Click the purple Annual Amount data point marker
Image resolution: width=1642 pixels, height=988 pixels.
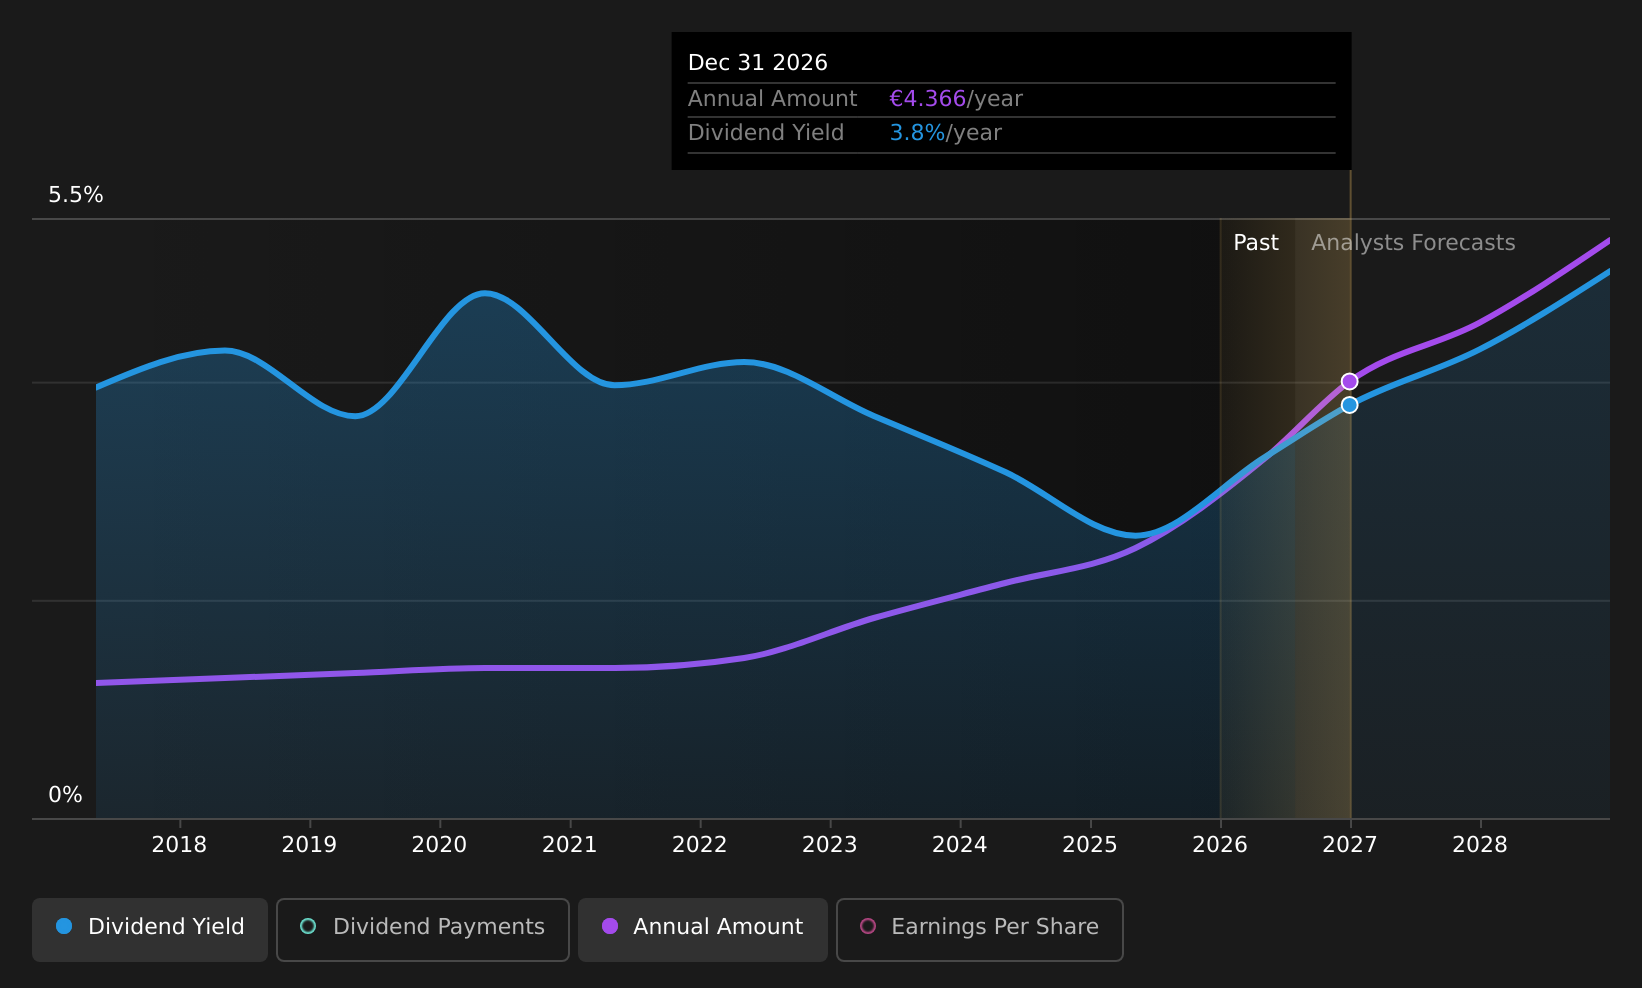[x=1349, y=381]
